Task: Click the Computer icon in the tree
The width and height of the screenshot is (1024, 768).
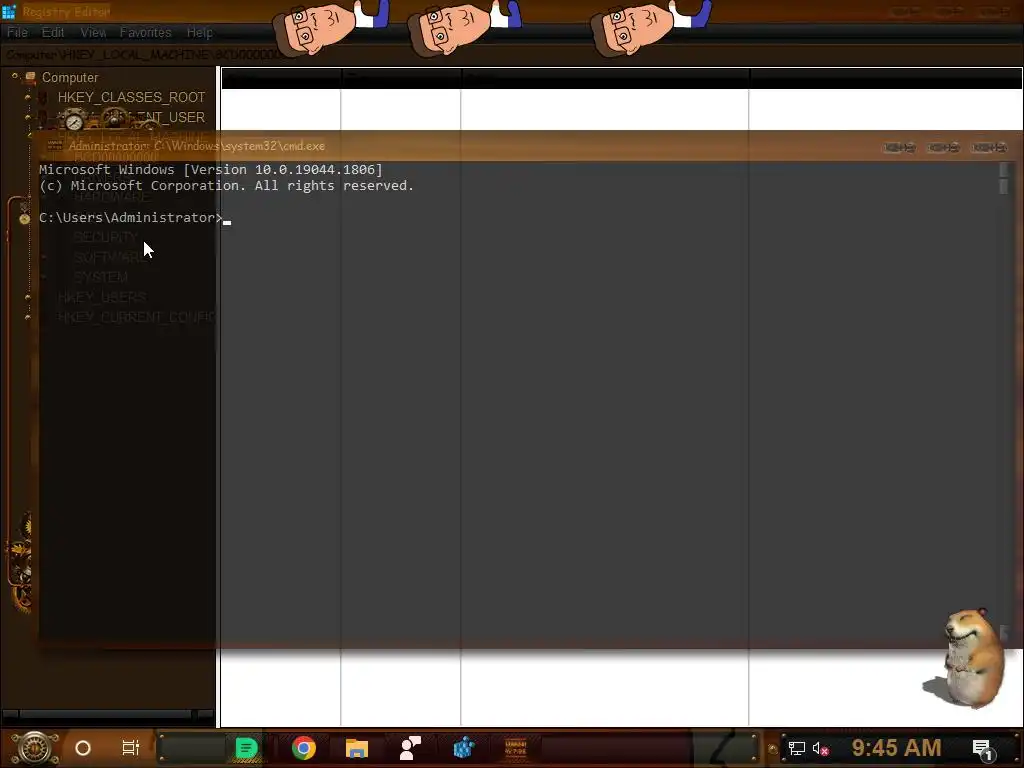Action: pyautogui.click(x=30, y=77)
